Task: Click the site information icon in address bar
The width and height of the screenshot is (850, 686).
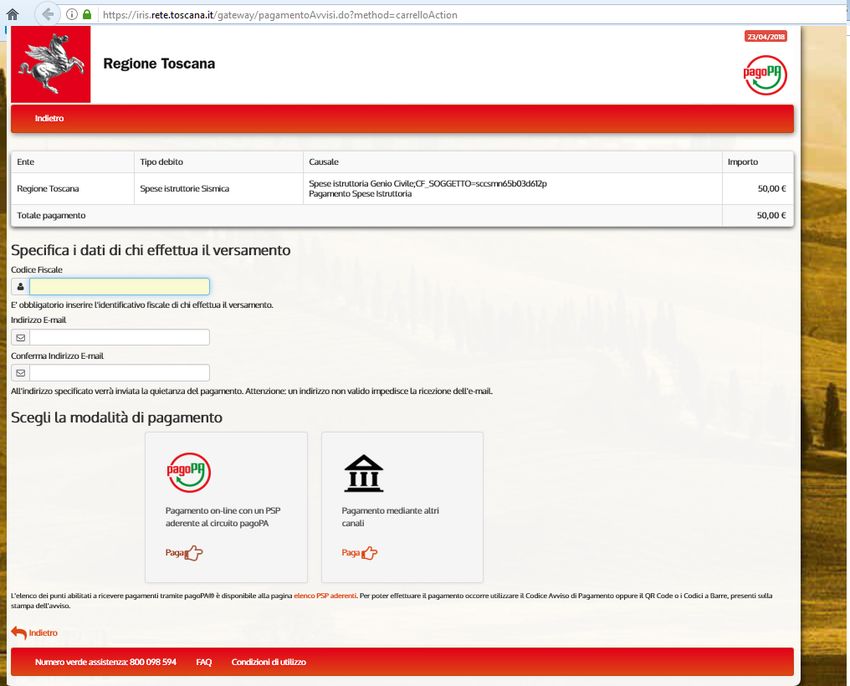Action: (x=72, y=15)
